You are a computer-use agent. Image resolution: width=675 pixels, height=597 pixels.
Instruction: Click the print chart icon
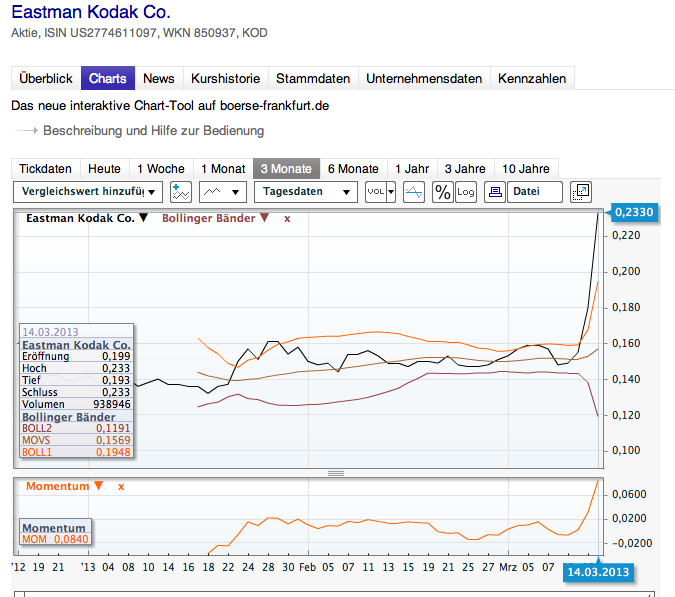[x=494, y=192]
